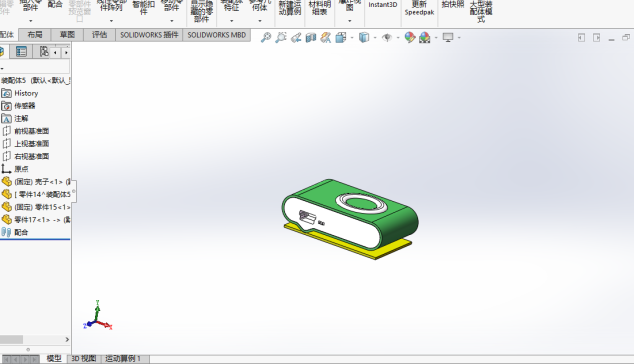Open the PropertyManager tab icon
The height and width of the screenshot is (364, 634).
pos(21,51)
